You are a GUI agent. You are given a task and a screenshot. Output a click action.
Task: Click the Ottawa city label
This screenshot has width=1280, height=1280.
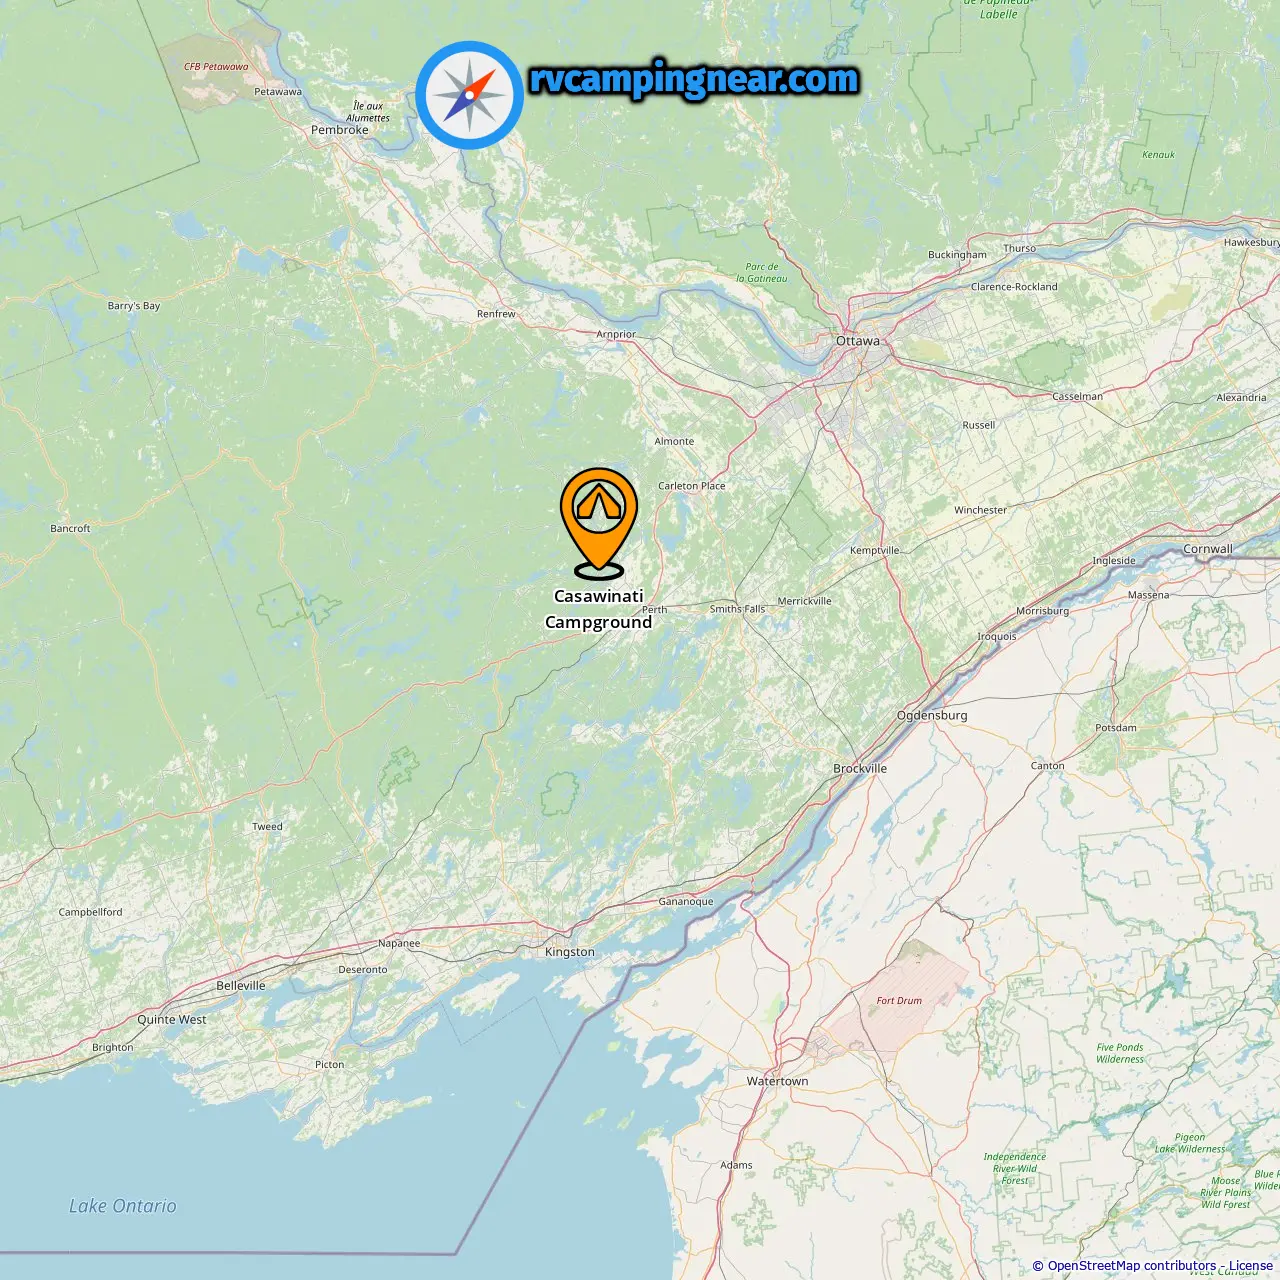(858, 341)
